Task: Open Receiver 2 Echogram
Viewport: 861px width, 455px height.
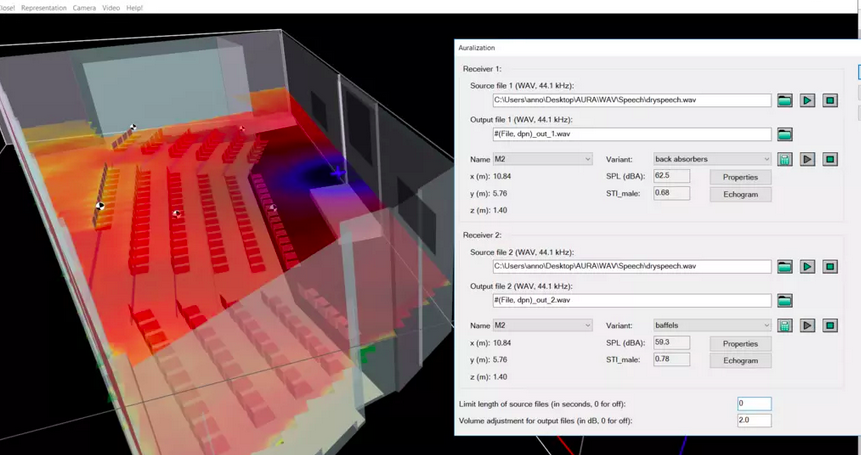Action: click(x=740, y=361)
